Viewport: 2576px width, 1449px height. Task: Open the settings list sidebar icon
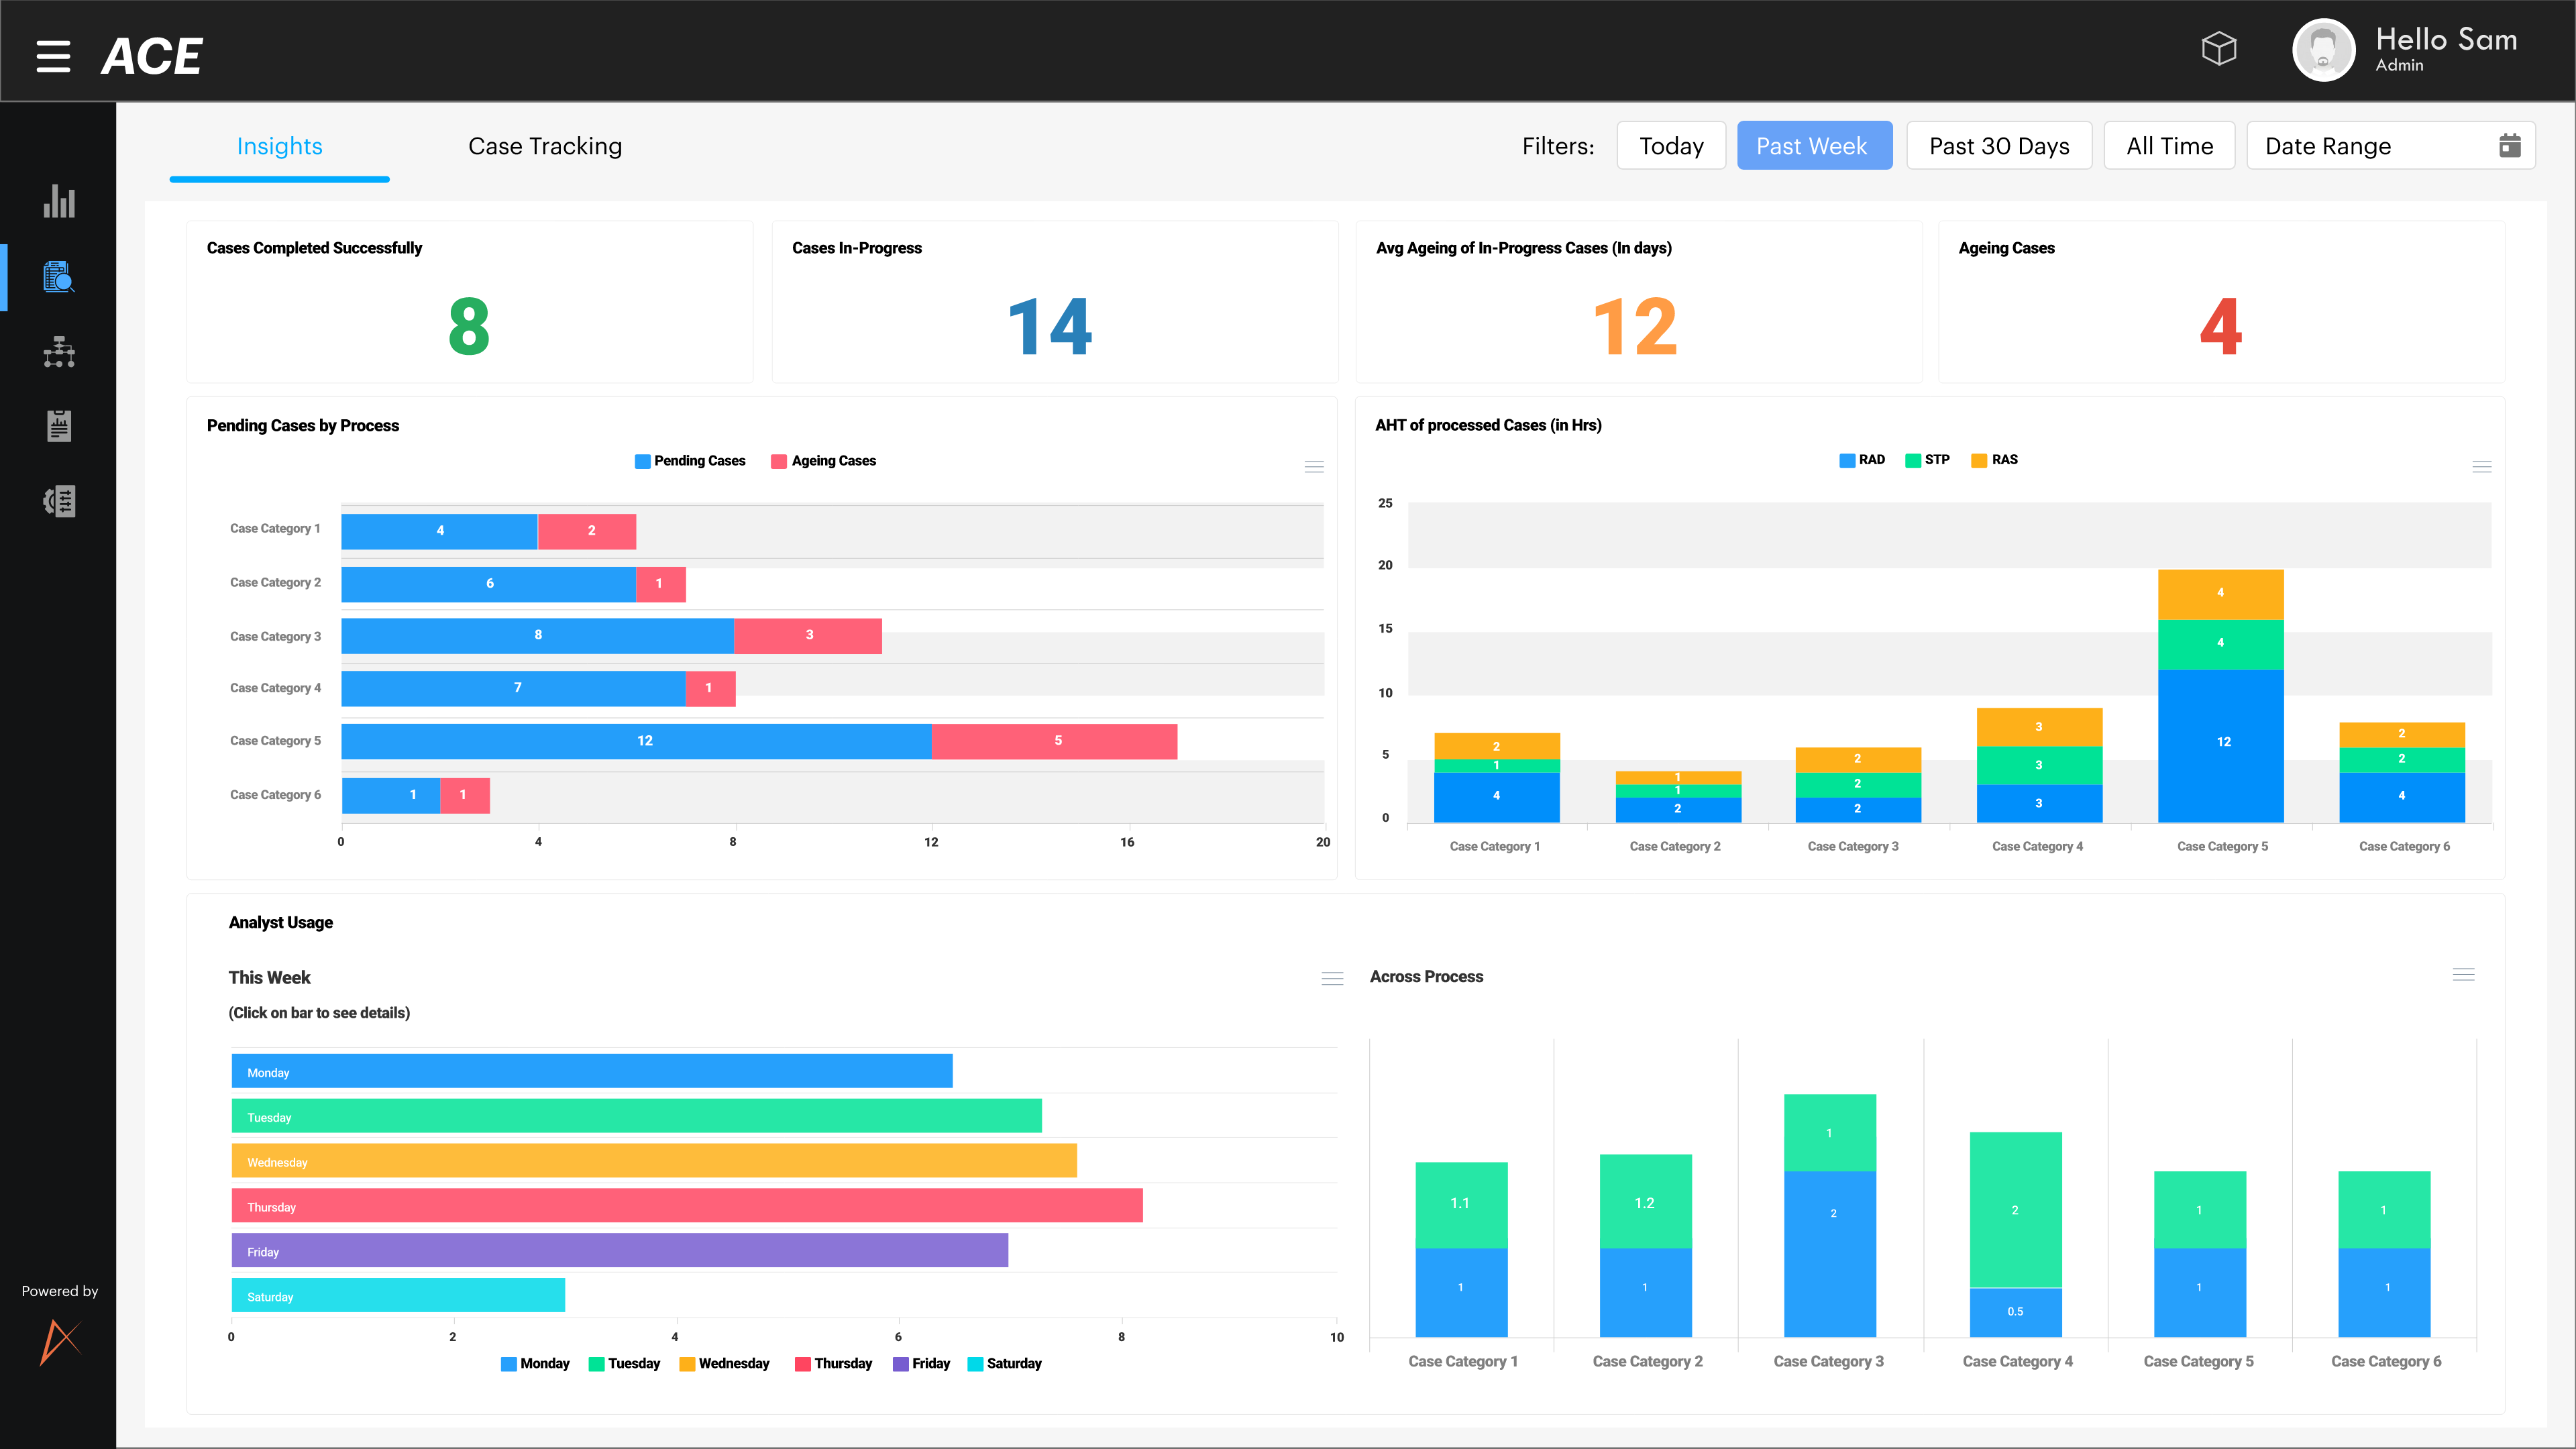(59, 501)
